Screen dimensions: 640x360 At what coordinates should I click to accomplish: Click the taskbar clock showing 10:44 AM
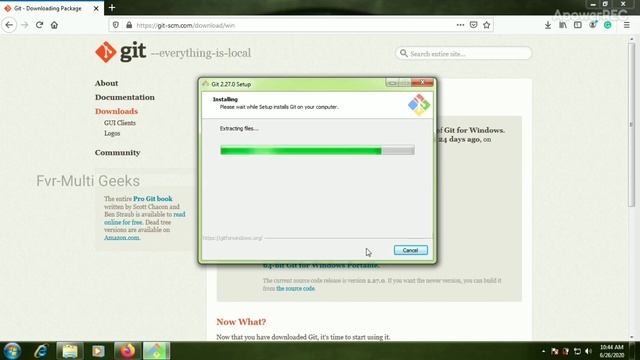pyautogui.click(x=612, y=351)
